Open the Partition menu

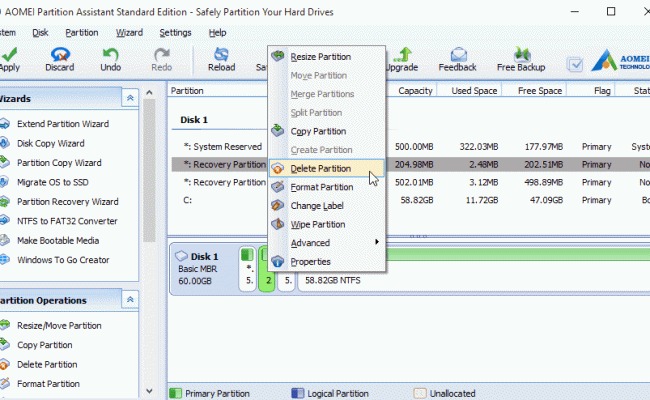click(x=82, y=32)
